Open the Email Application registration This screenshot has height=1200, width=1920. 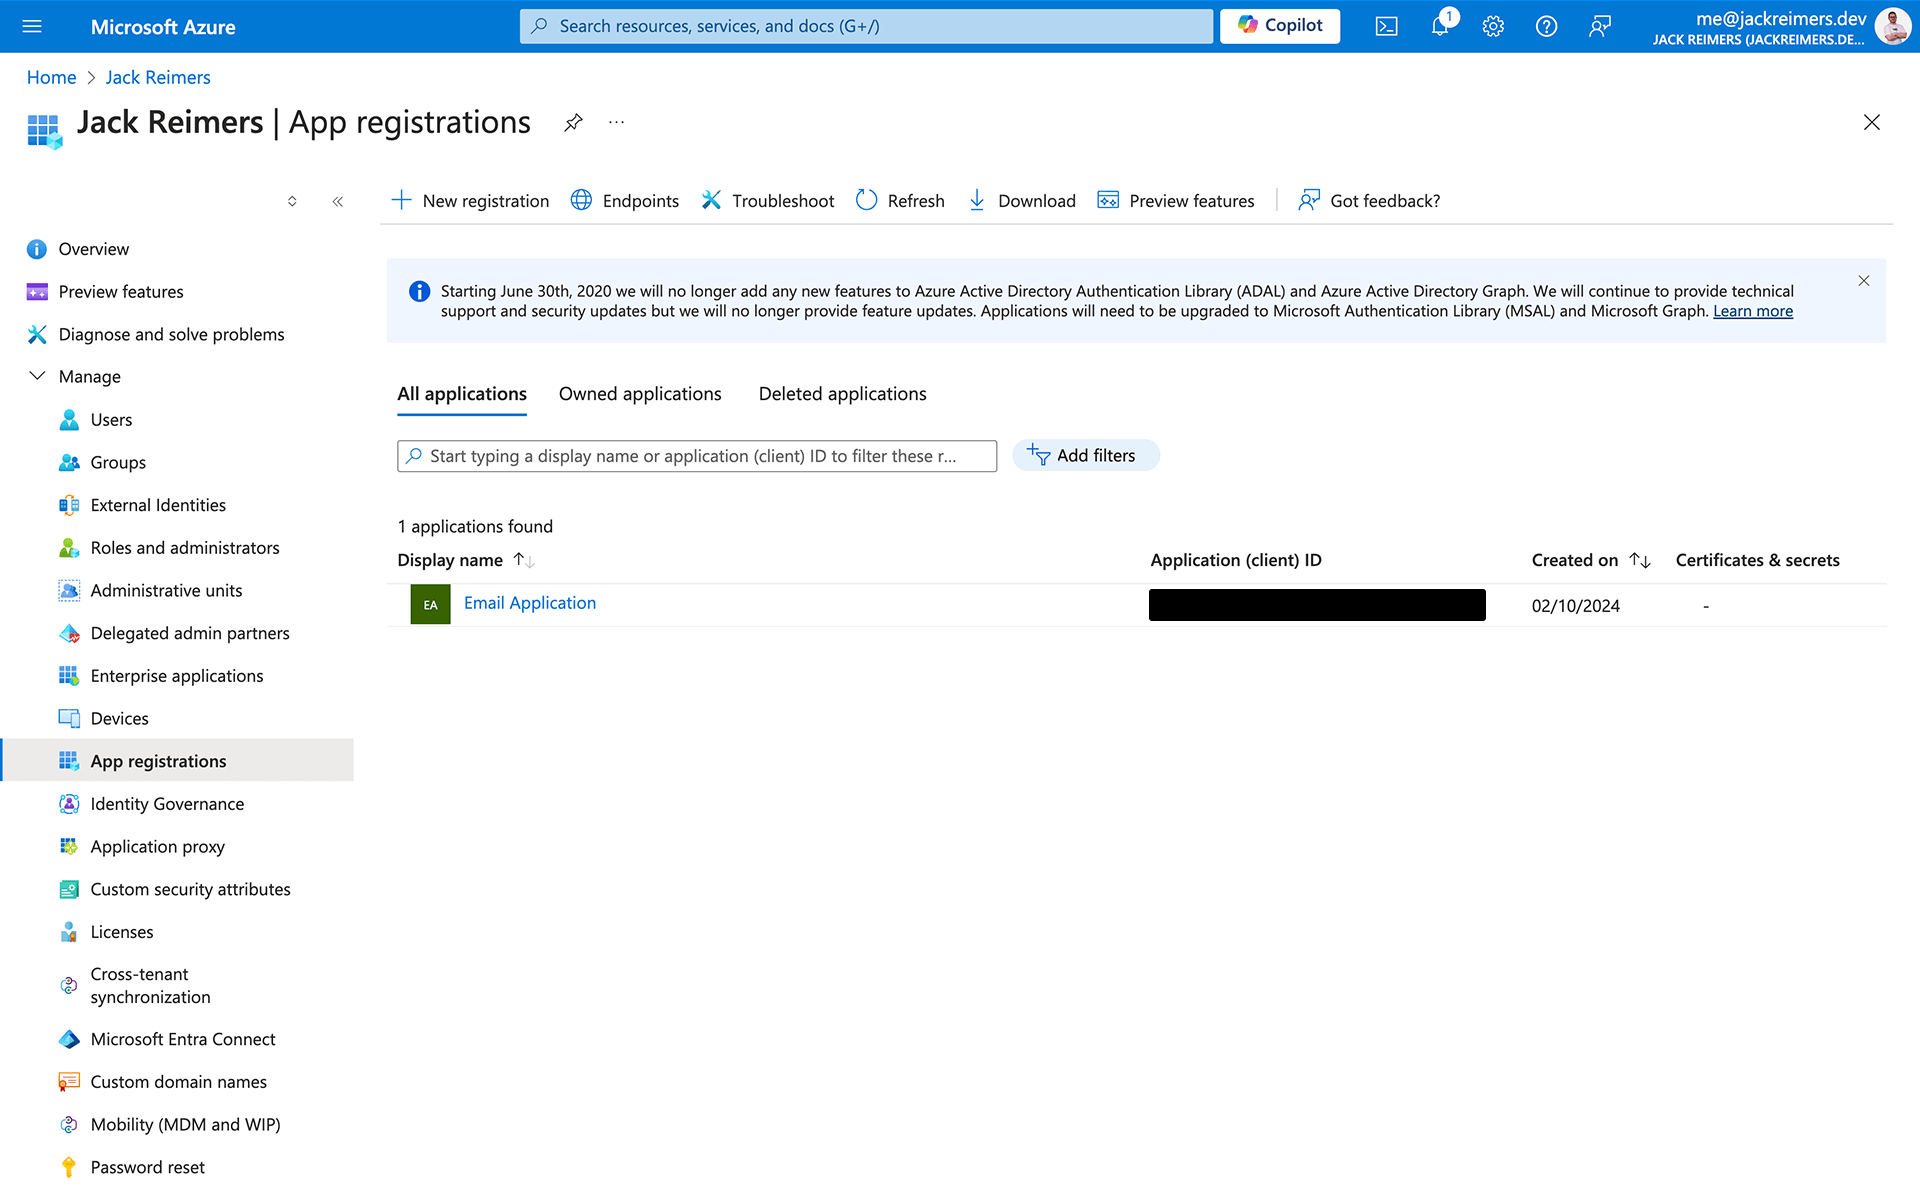click(x=529, y=601)
